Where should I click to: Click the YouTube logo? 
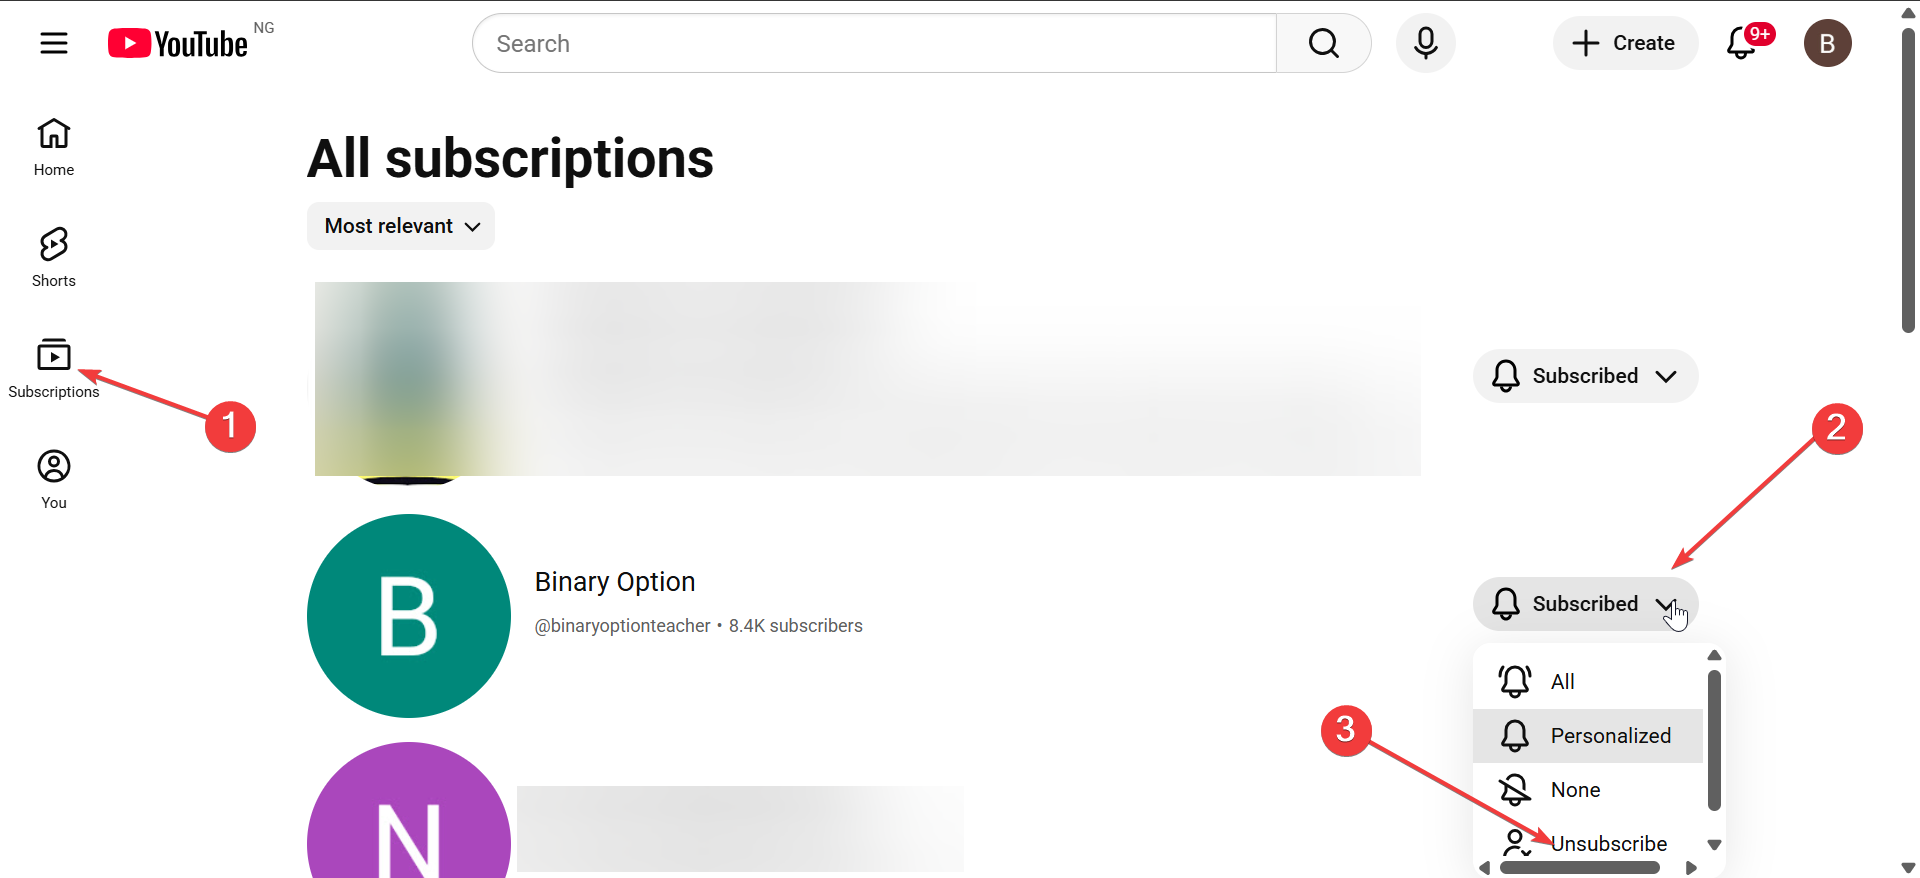tap(178, 43)
